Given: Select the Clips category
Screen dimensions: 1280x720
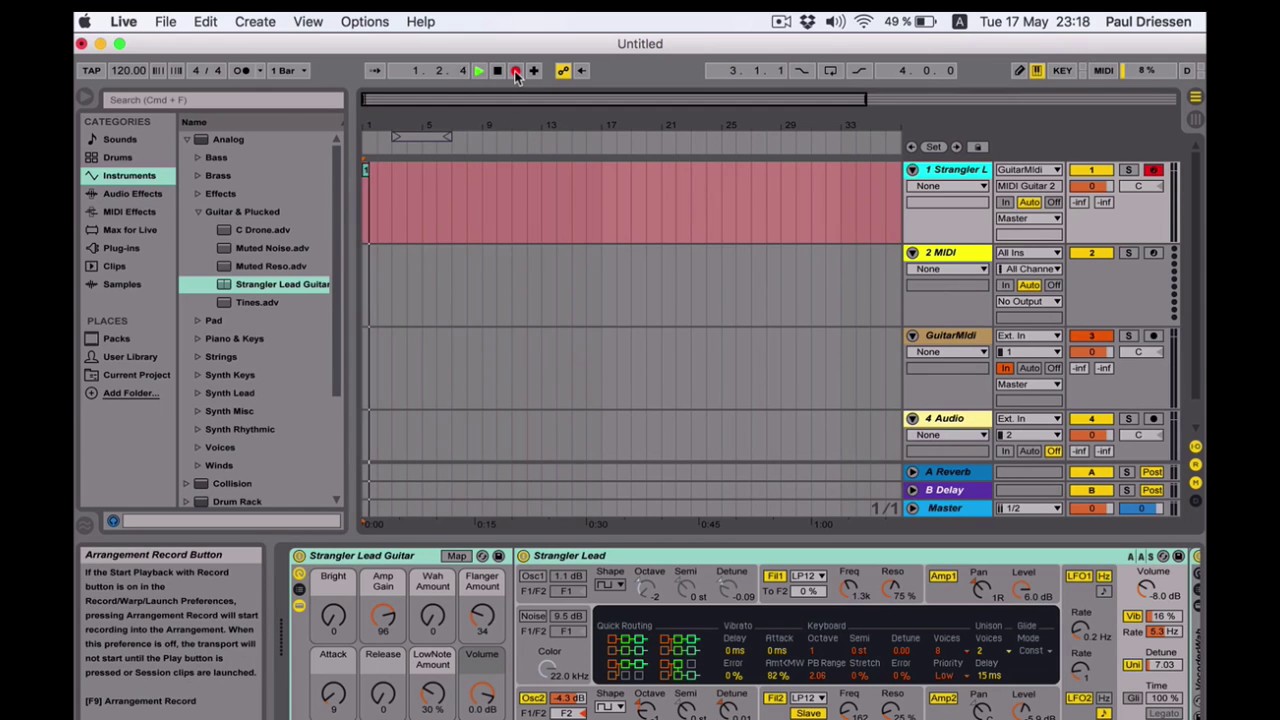Looking at the screenshot, I should (x=114, y=266).
